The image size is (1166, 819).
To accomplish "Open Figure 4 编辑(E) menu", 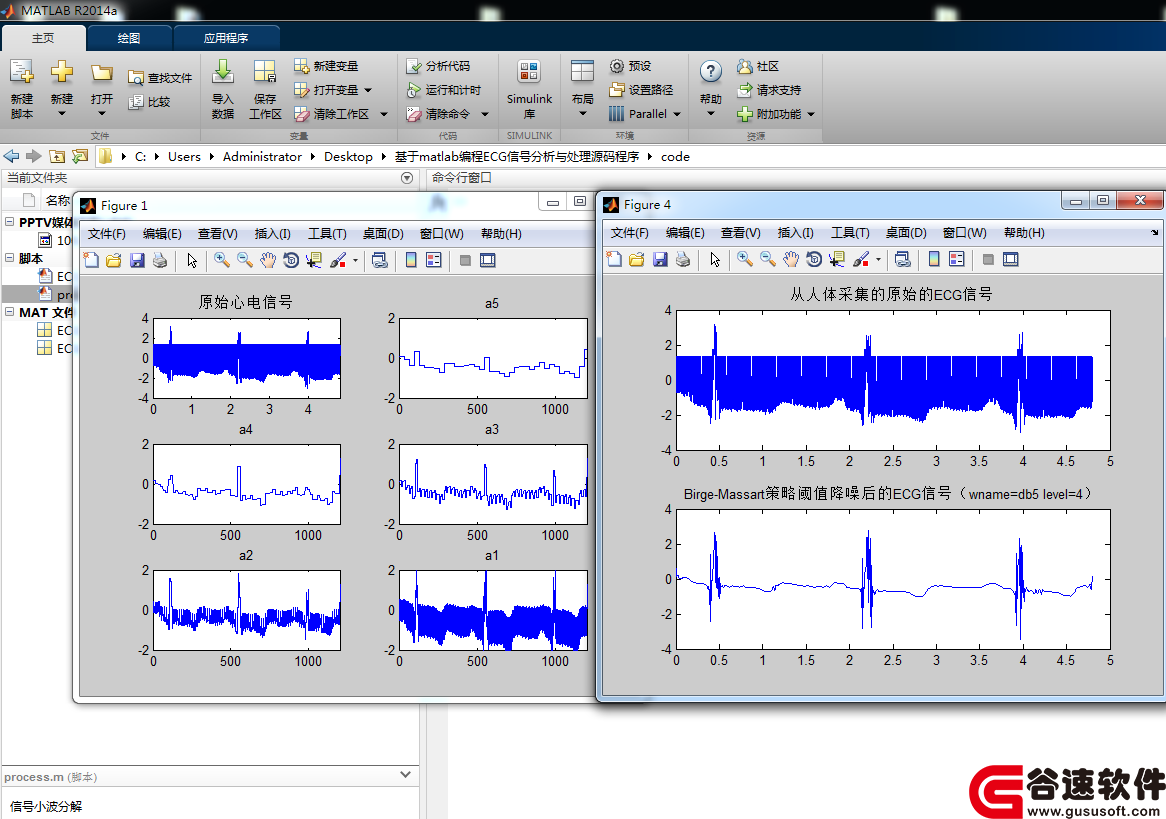I will (x=685, y=233).
